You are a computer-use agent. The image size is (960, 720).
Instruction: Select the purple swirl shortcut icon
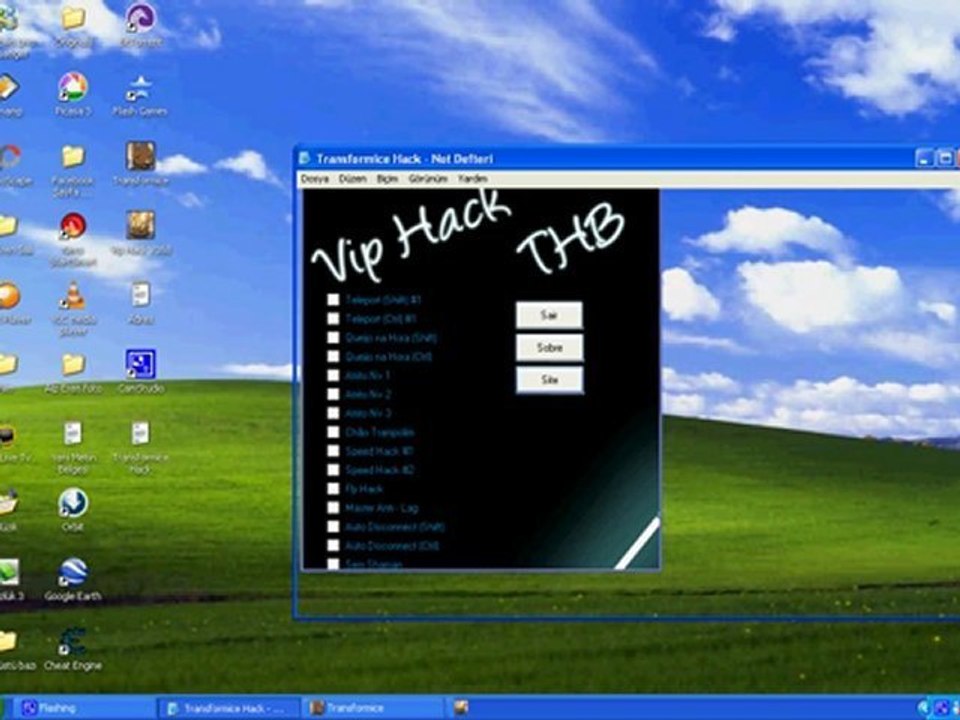coord(140,25)
